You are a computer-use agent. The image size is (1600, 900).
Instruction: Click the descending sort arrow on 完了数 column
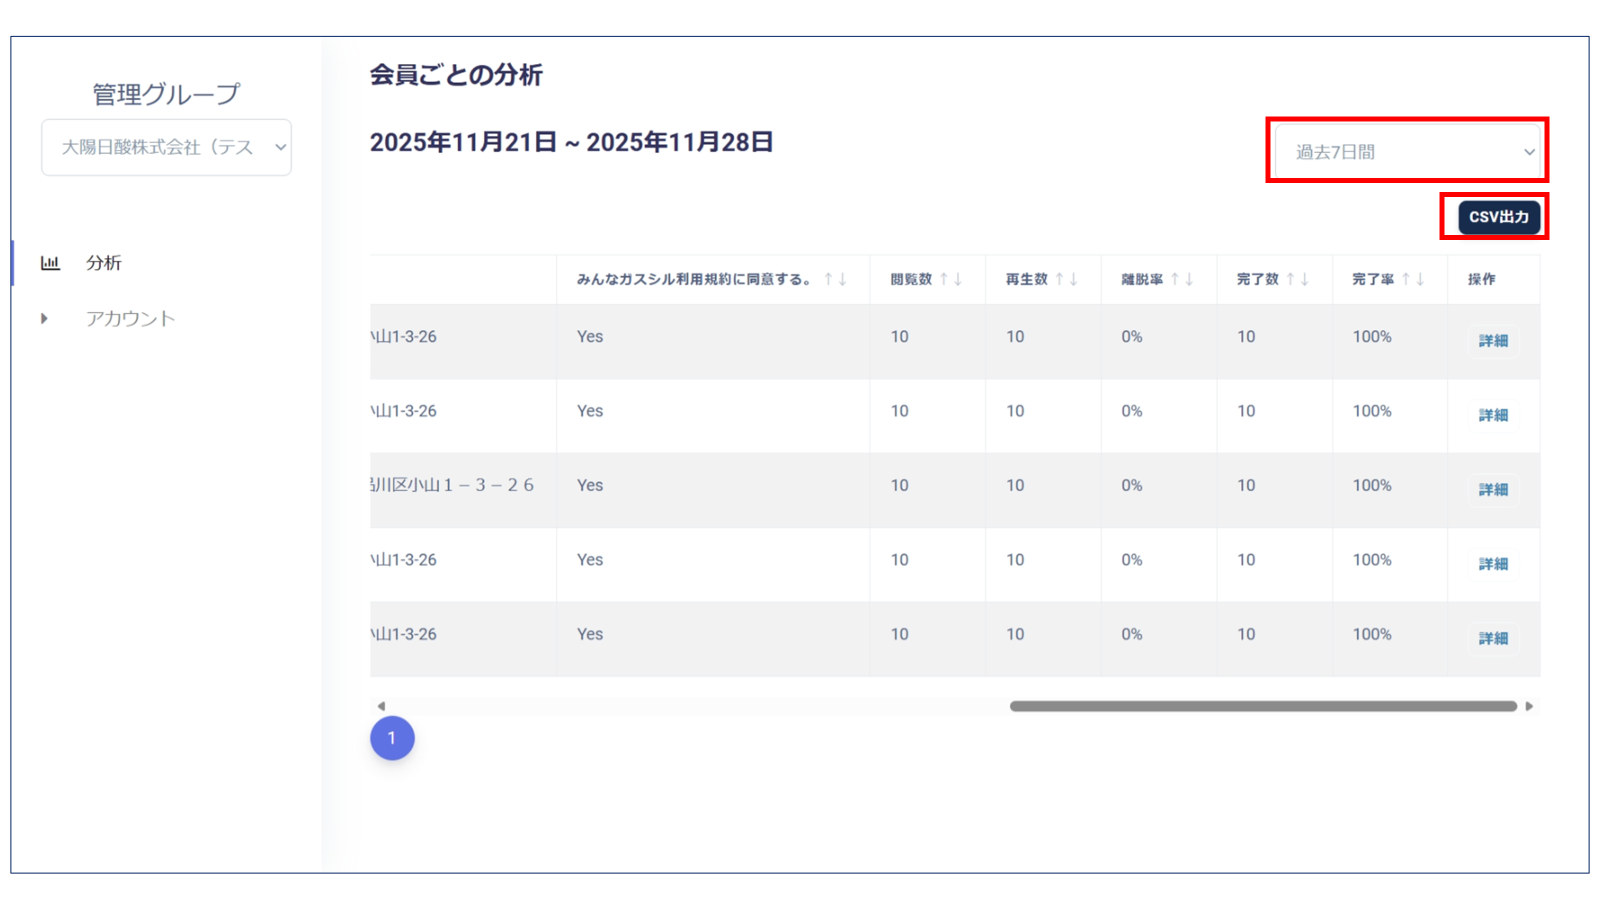1305,280
